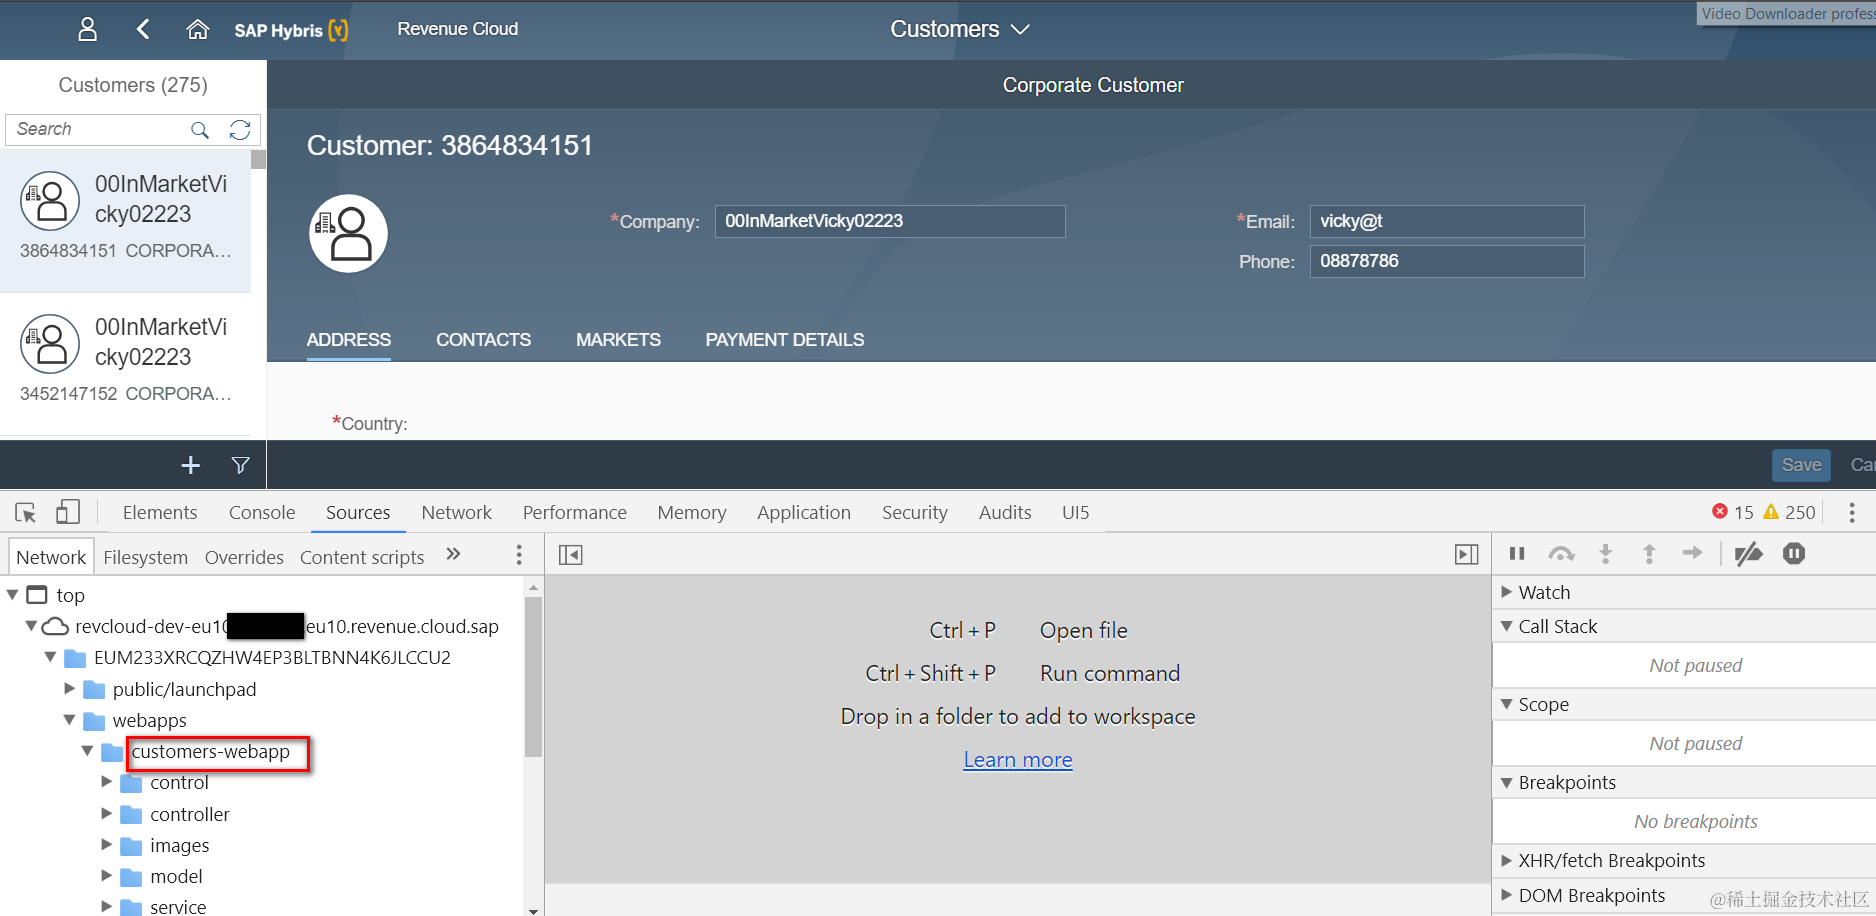Refresh the customer list
This screenshot has width=1876, height=916.
coord(240,129)
